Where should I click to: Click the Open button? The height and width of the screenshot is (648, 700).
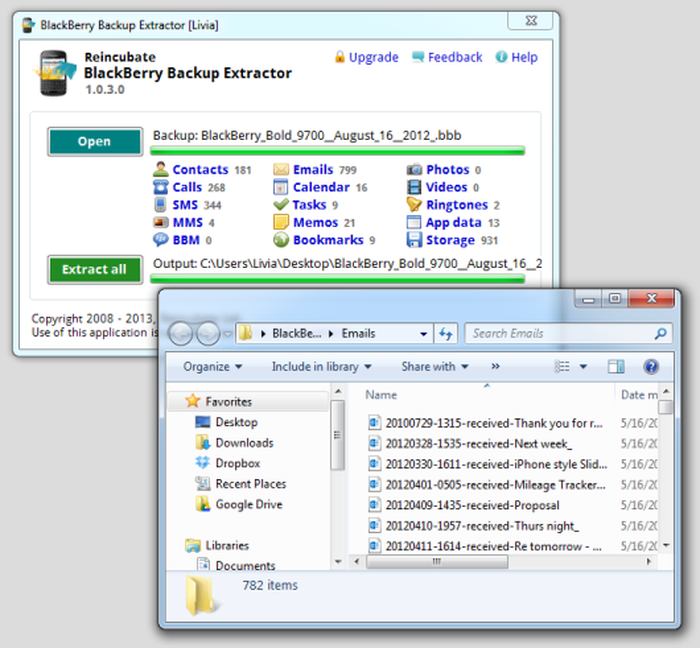point(95,141)
